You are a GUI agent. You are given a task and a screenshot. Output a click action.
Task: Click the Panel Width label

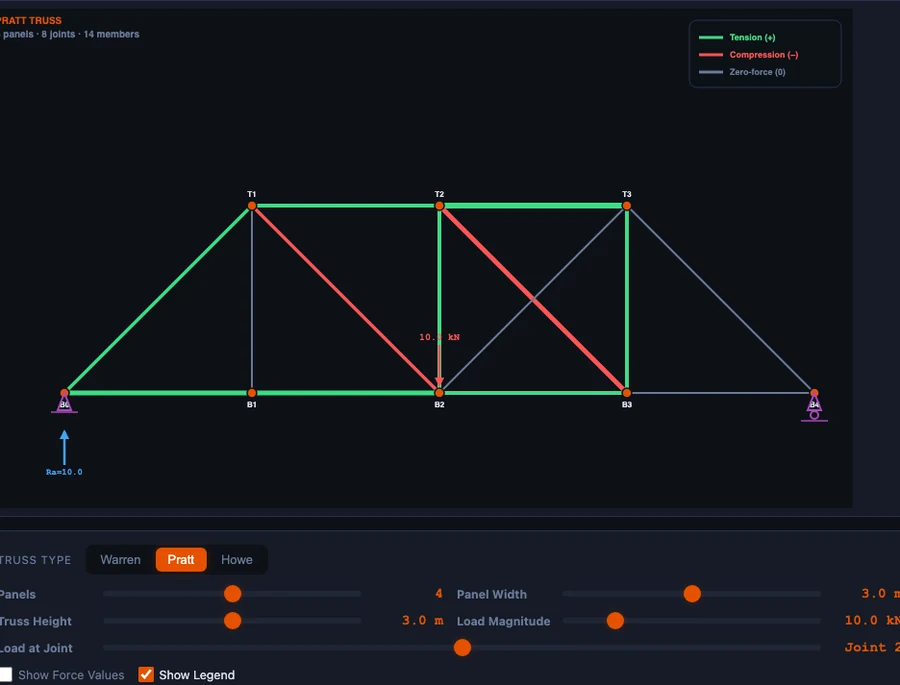[x=492, y=594]
